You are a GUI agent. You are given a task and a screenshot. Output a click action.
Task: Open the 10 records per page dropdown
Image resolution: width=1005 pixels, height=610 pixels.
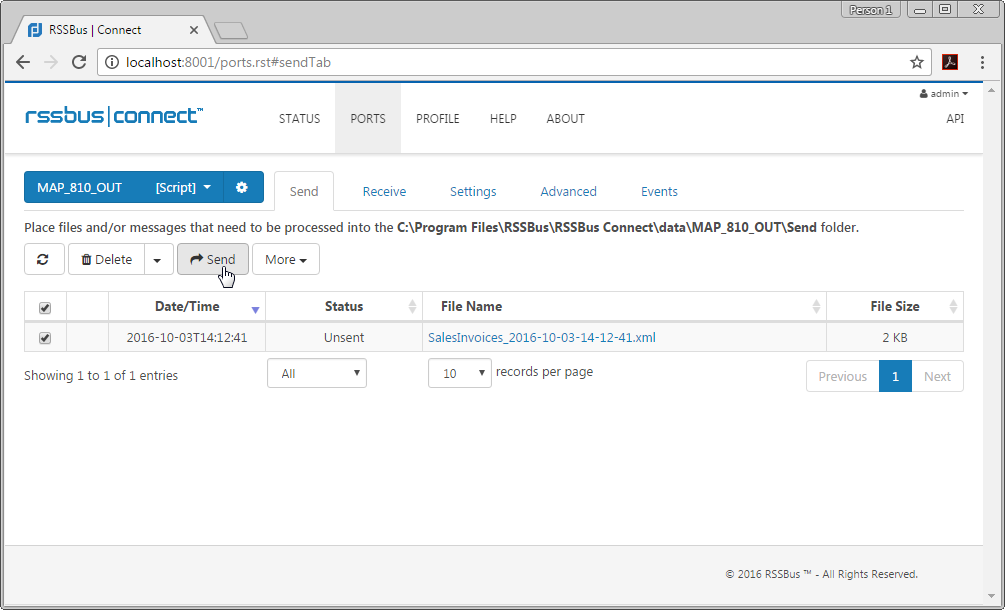[460, 373]
